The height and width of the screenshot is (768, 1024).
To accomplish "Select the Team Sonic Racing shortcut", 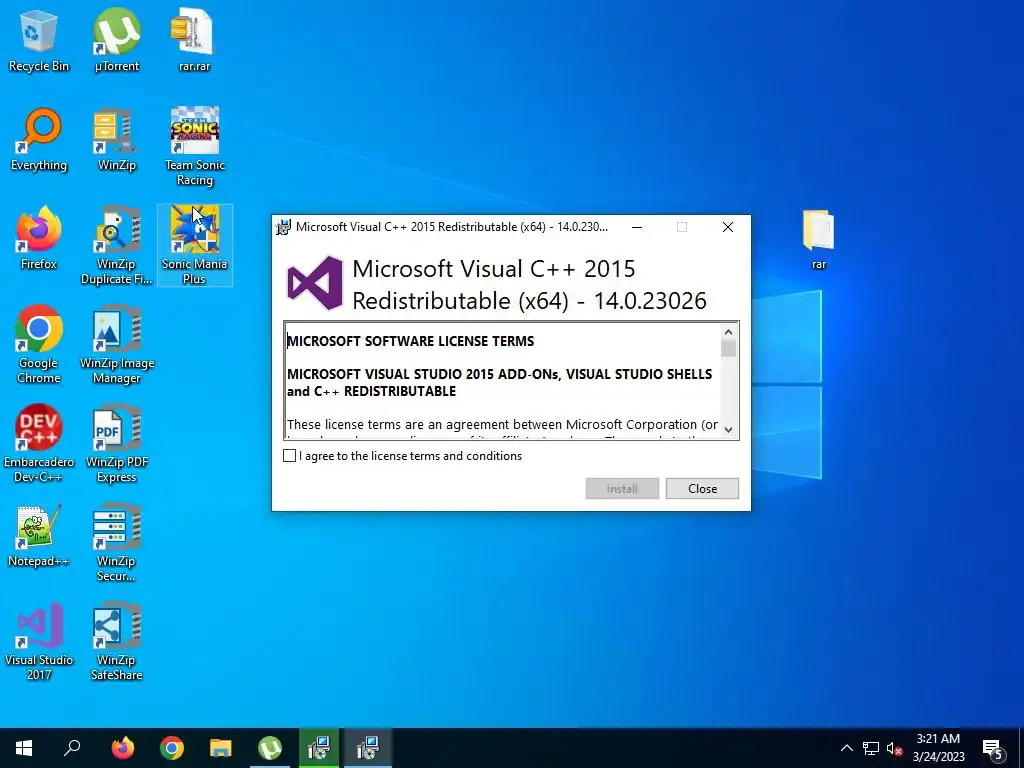I will tap(195, 146).
